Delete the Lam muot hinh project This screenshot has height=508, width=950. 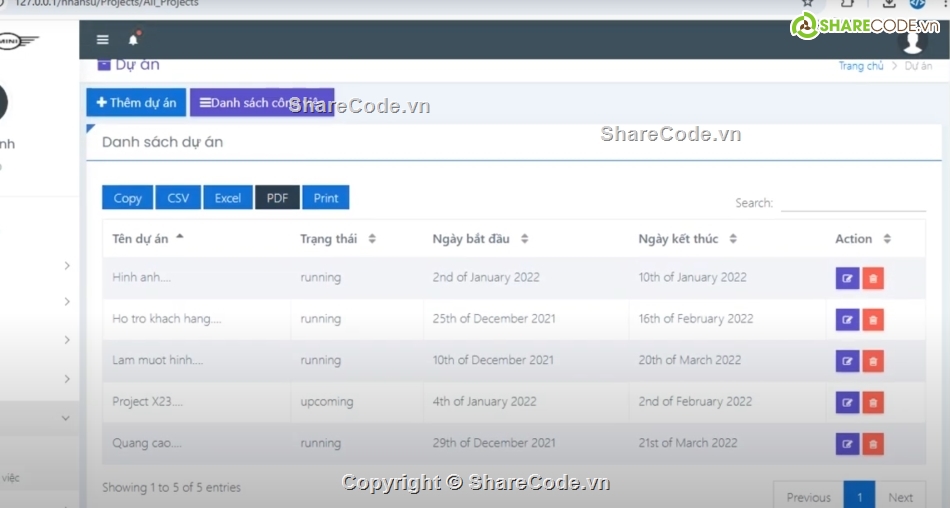(873, 361)
